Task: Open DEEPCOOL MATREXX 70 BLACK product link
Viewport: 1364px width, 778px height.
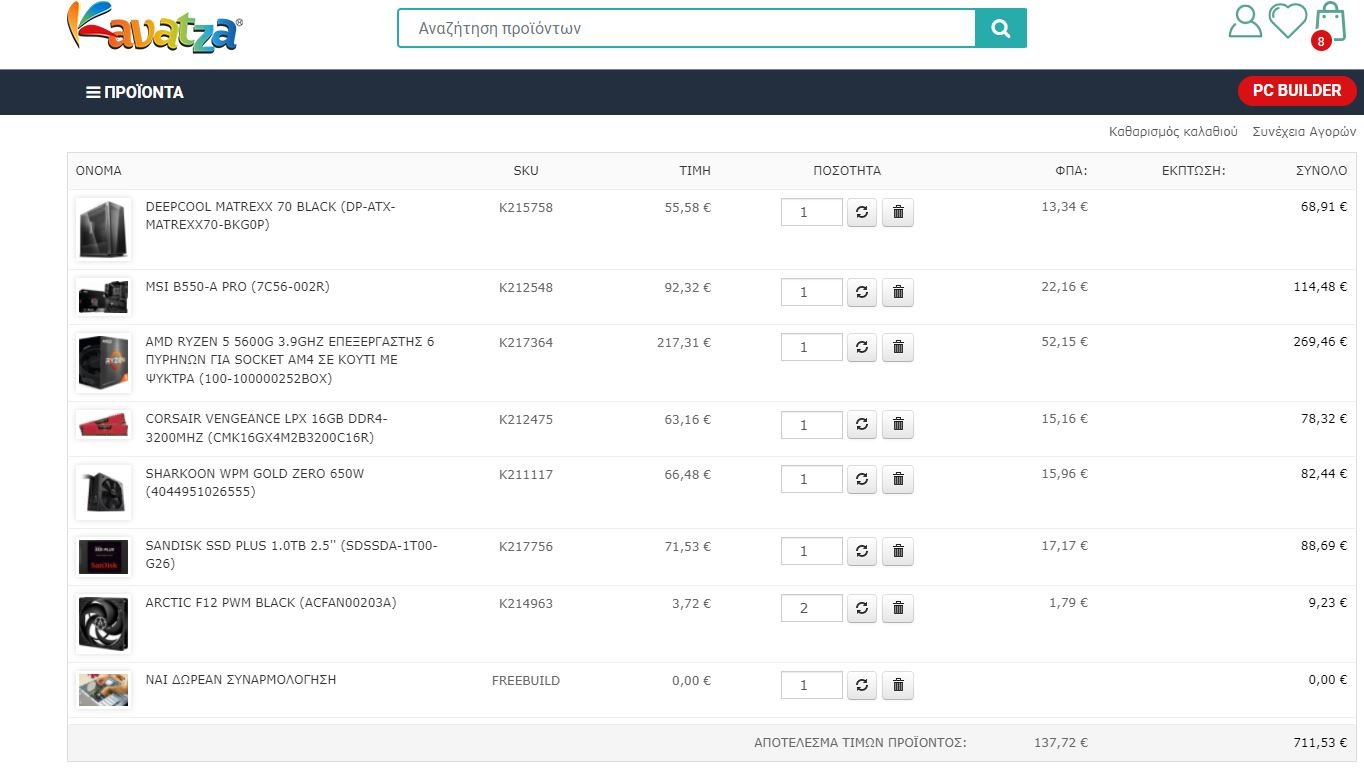Action: coord(270,216)
